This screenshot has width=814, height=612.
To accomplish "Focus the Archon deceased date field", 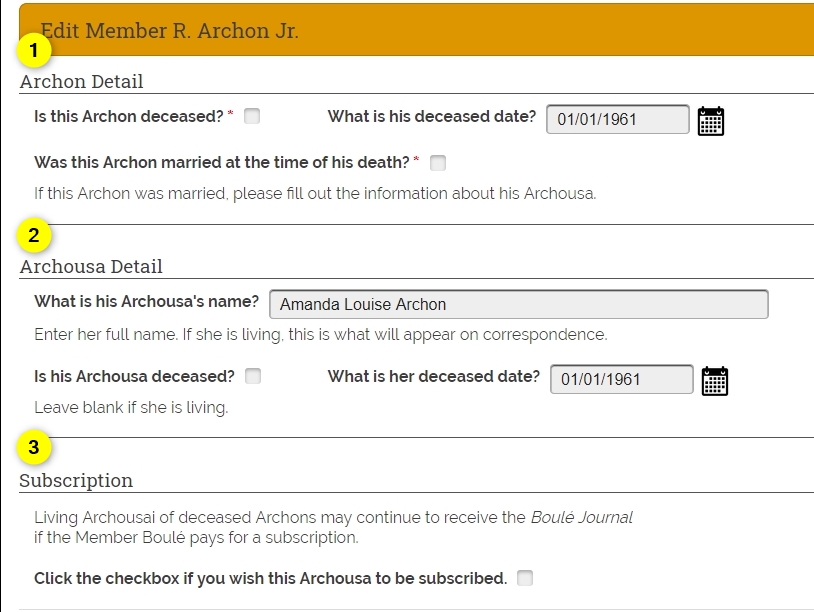I will click(618, 119).
